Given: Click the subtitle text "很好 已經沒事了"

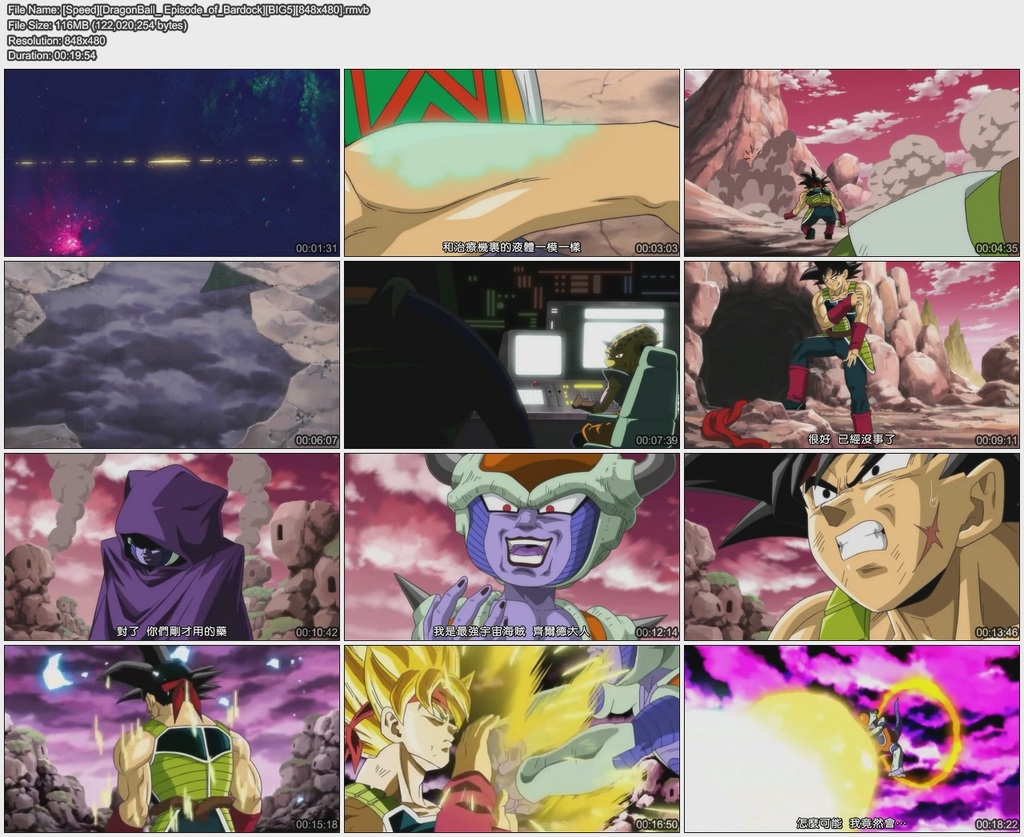Looking at the screenshot, I should (x=851, y=439).
